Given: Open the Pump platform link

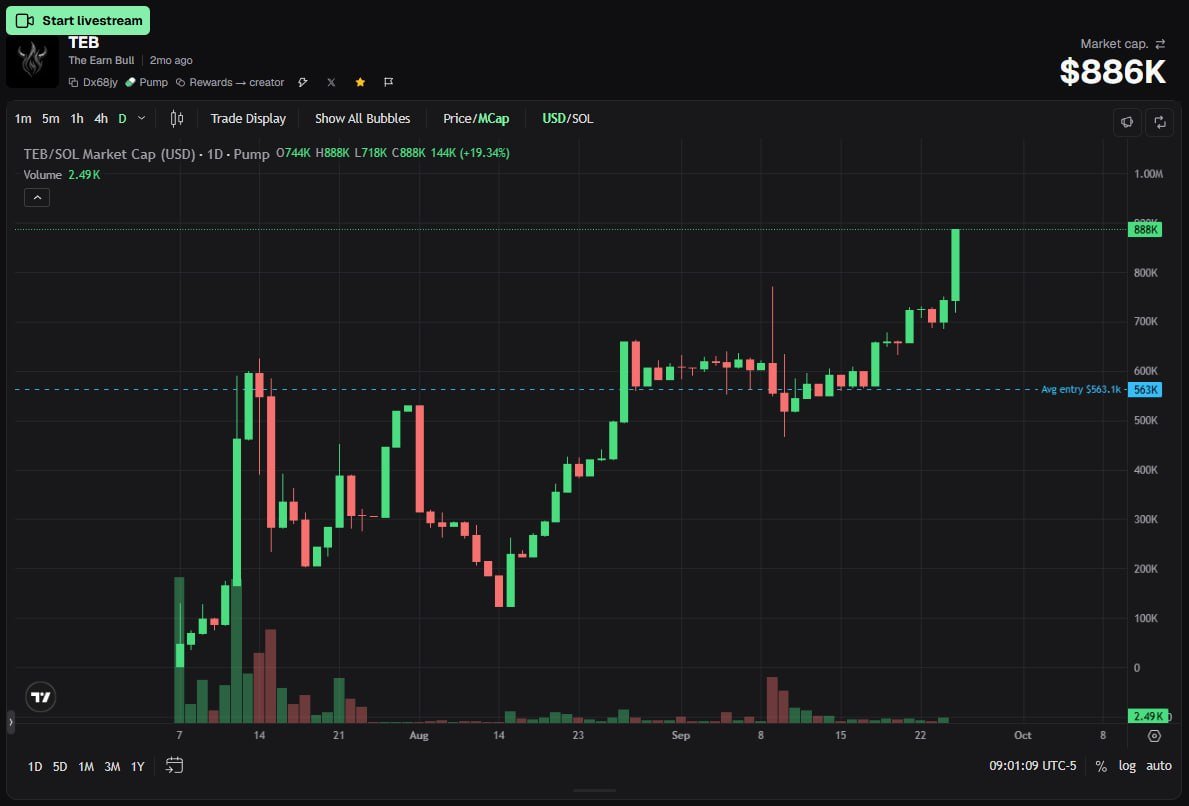Looking at the screenshot, I should pos(146,82).
